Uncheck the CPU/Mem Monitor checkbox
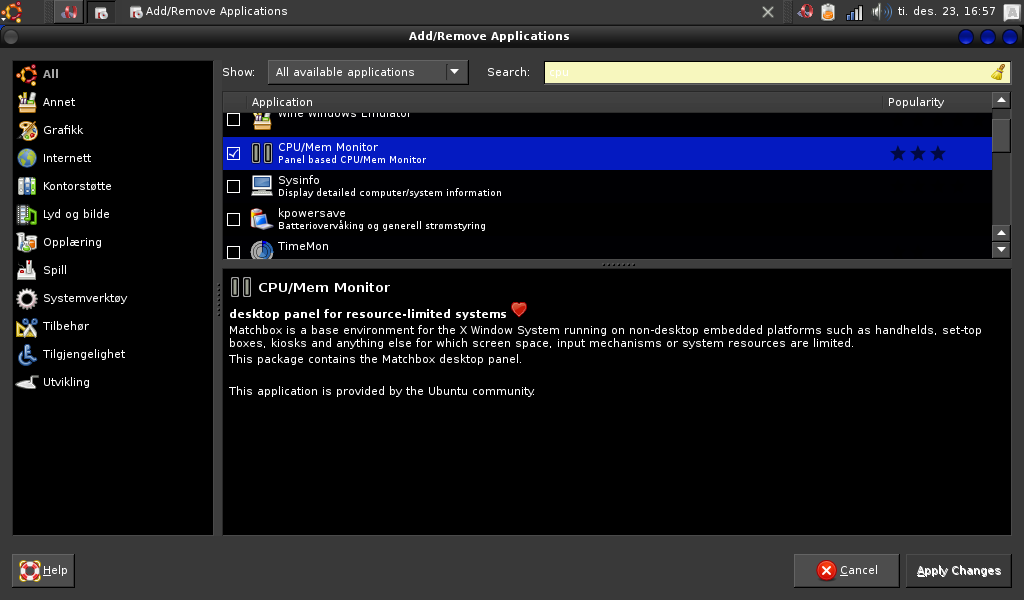 [233, 153]
